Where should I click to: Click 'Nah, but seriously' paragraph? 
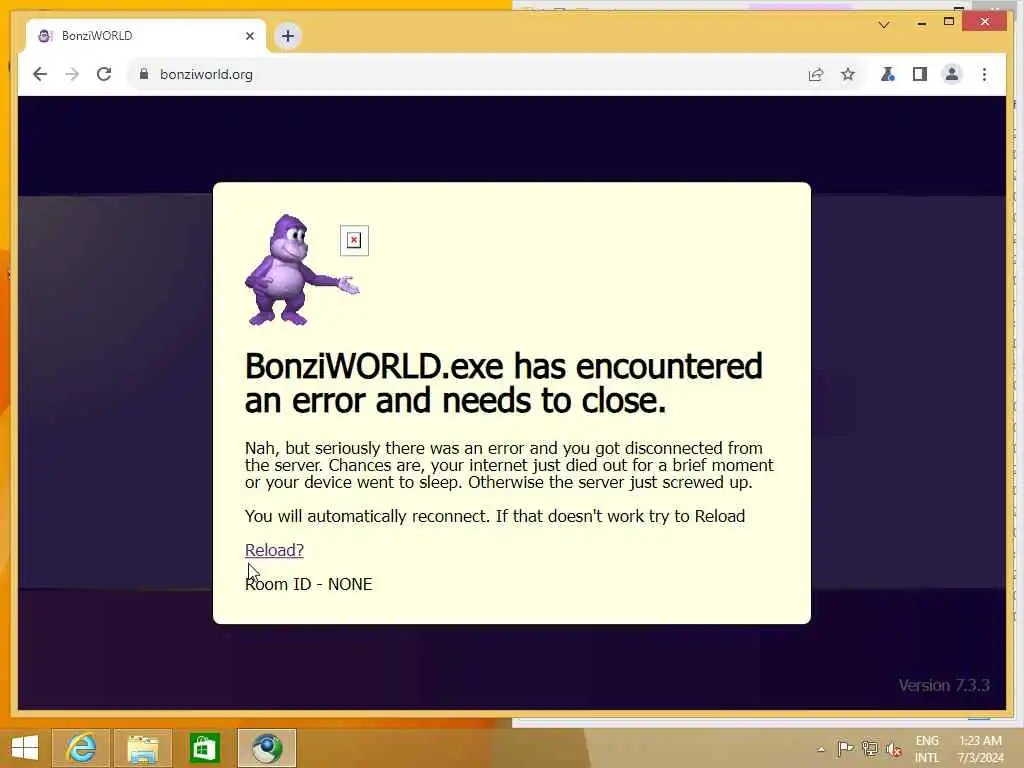click(x=509, y=465)
